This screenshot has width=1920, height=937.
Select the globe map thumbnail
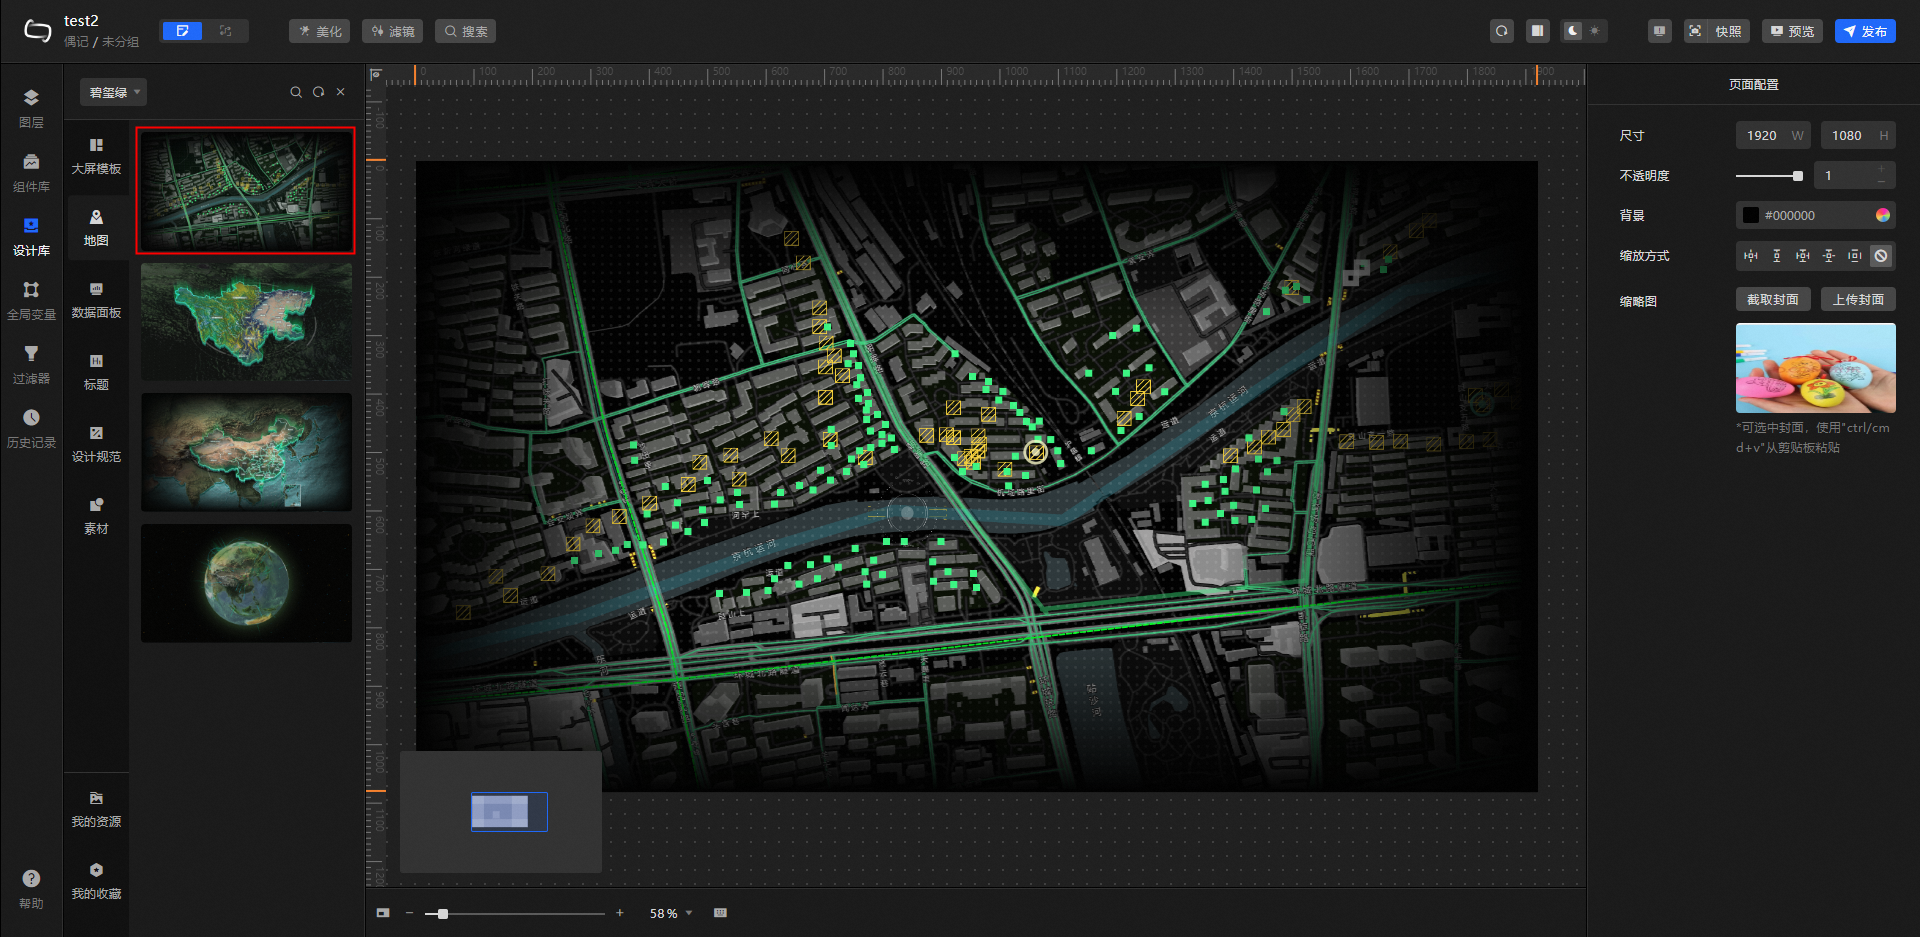point(246,583)
